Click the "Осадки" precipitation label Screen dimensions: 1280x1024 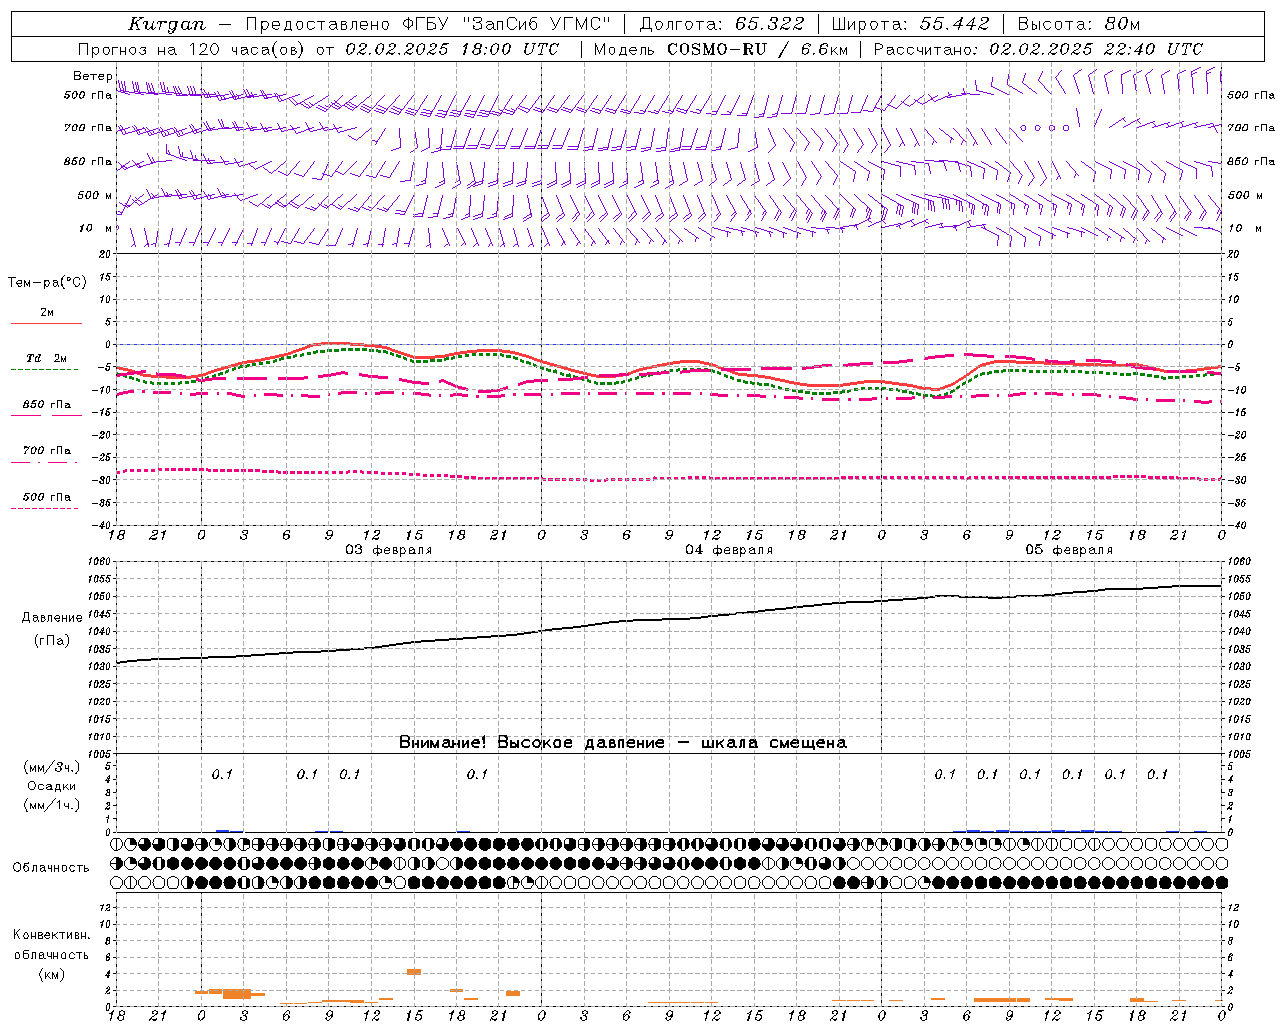point(52,786)
